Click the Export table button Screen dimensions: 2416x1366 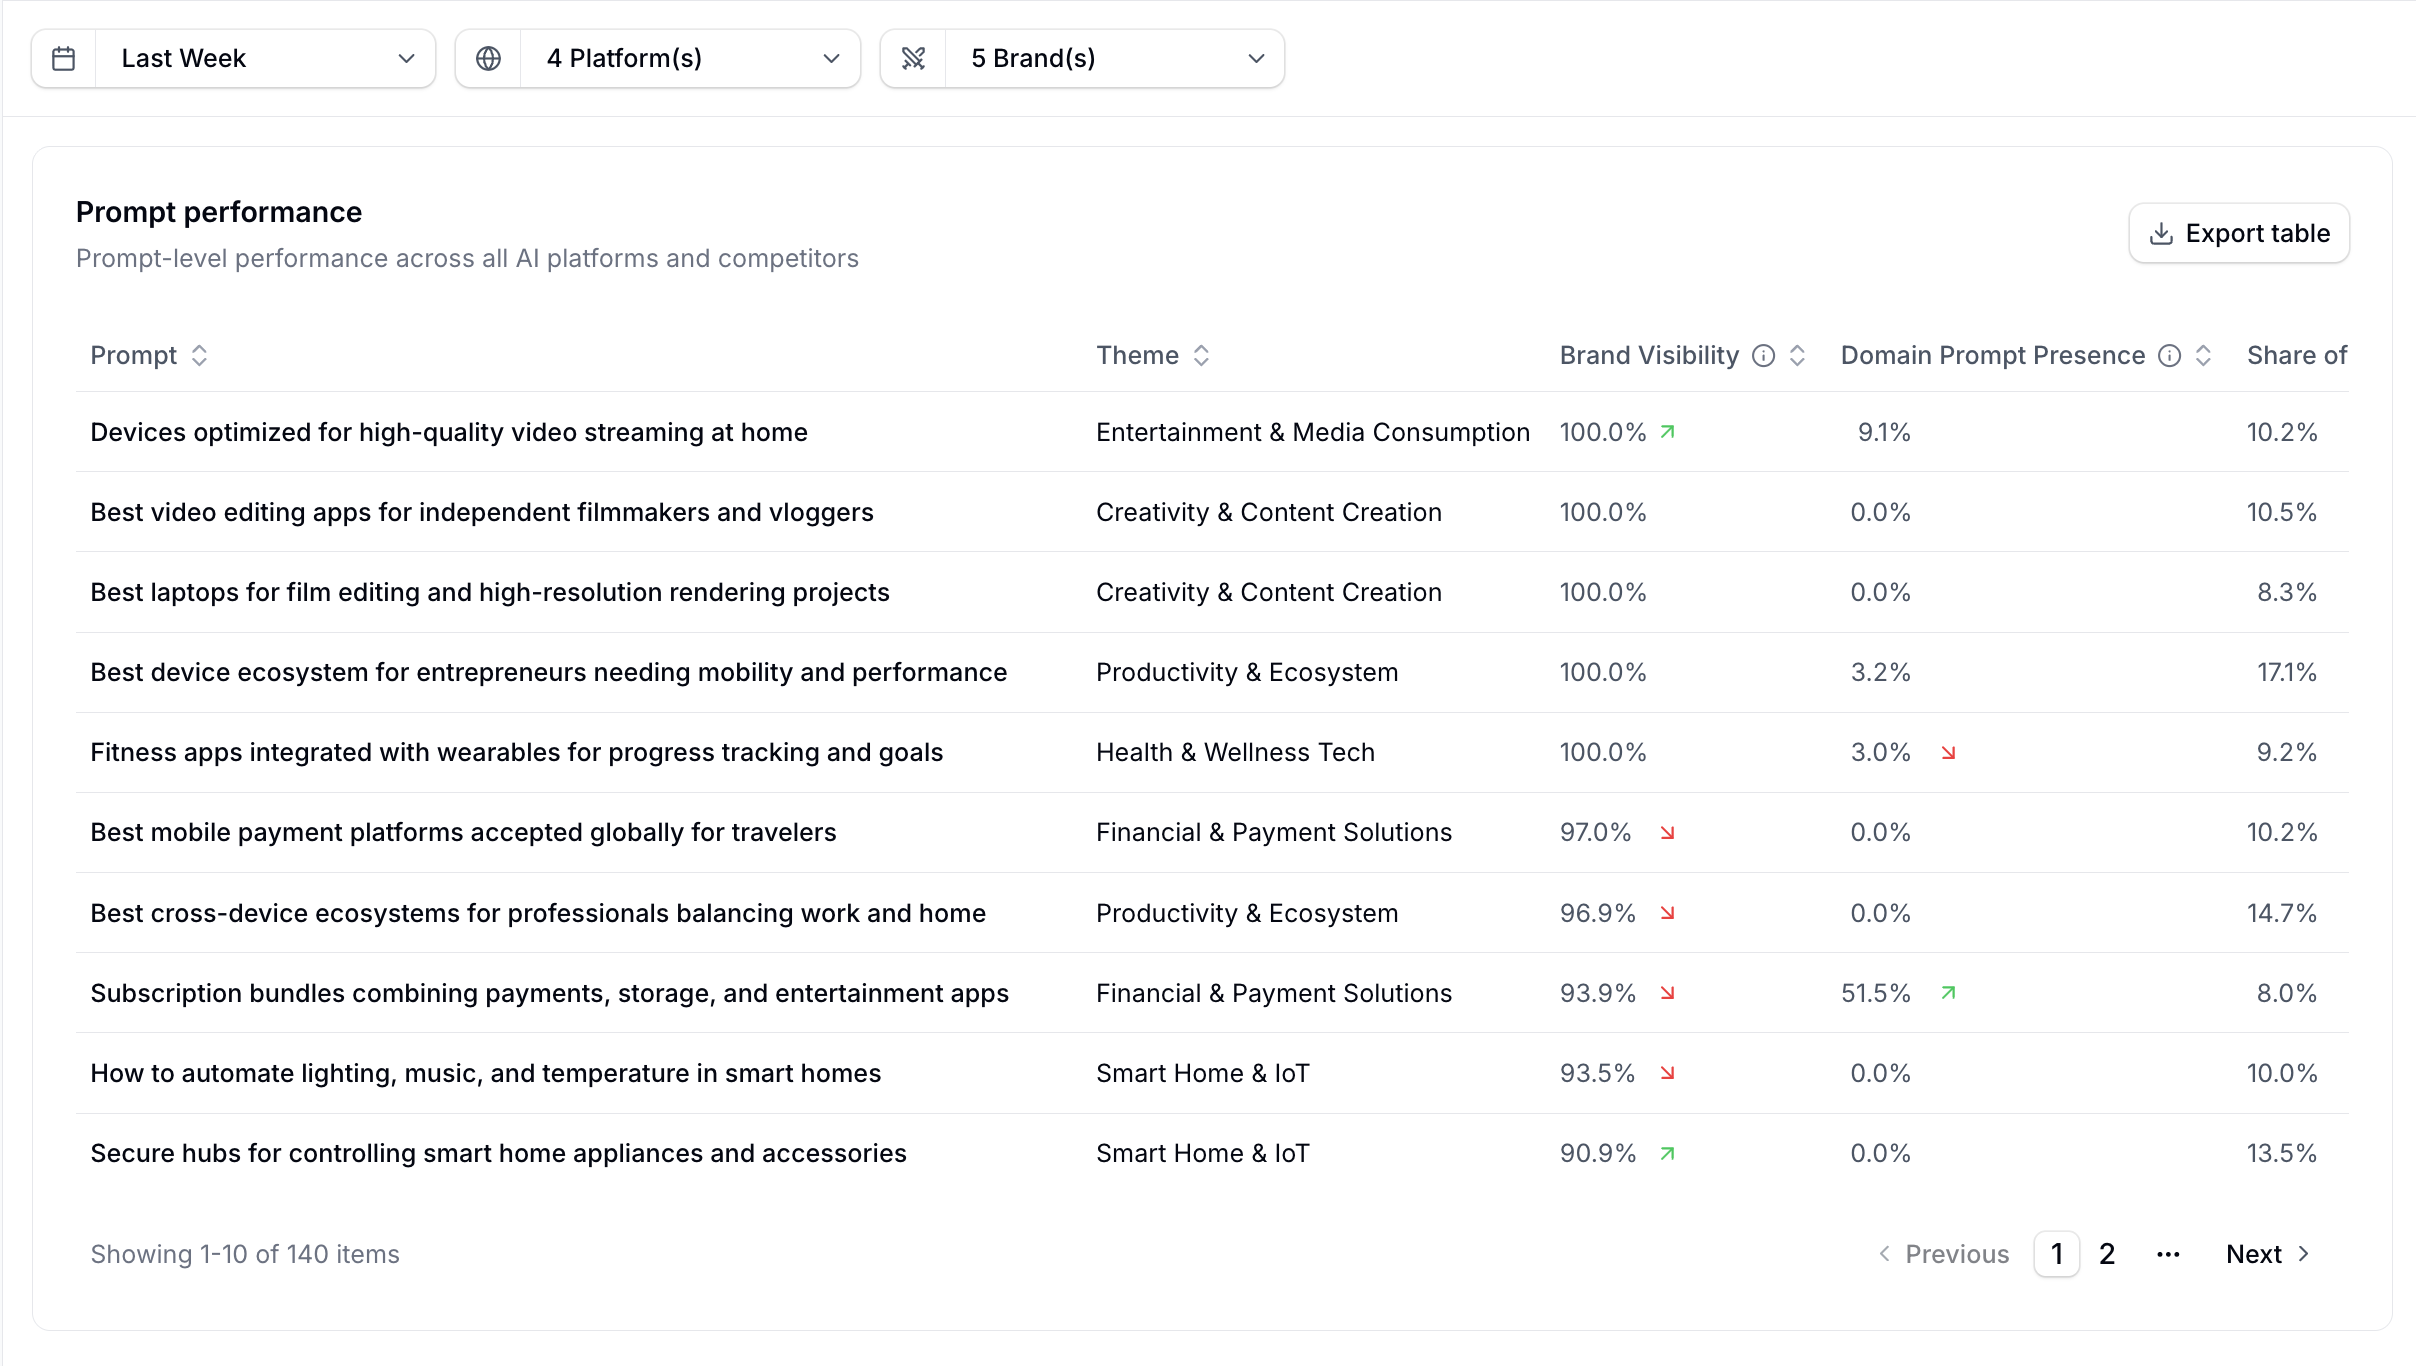tap(2239, 234)
